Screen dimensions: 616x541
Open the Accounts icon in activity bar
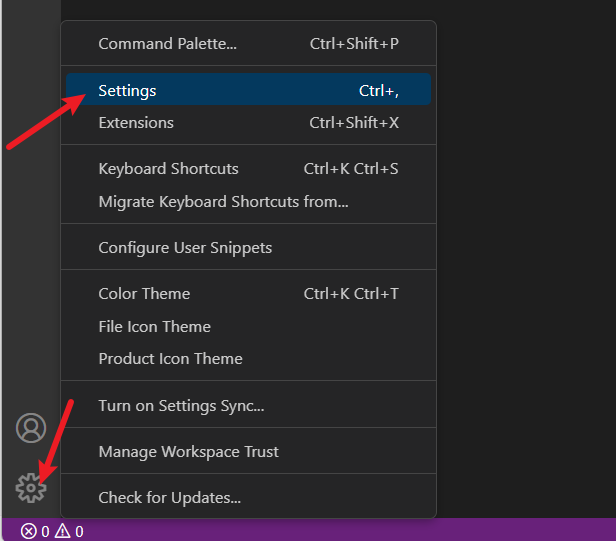pos(31,428)
